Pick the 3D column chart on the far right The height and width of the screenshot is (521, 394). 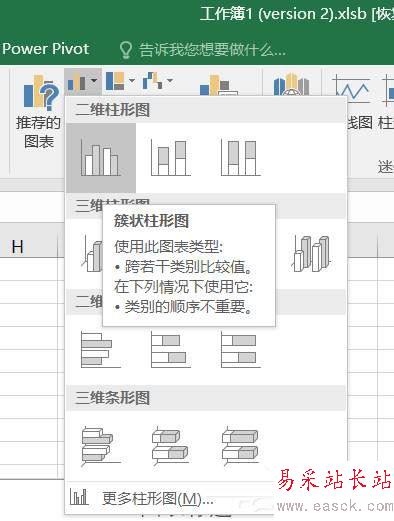click(x=311, y=253)
